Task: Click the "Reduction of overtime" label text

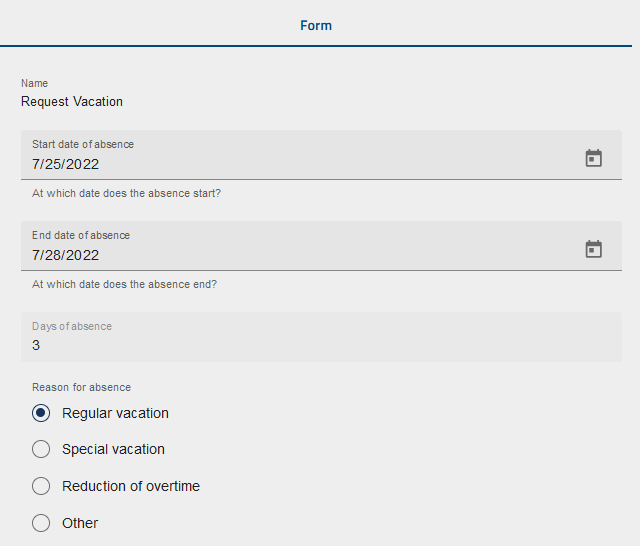Action: (x=131, y=486)
